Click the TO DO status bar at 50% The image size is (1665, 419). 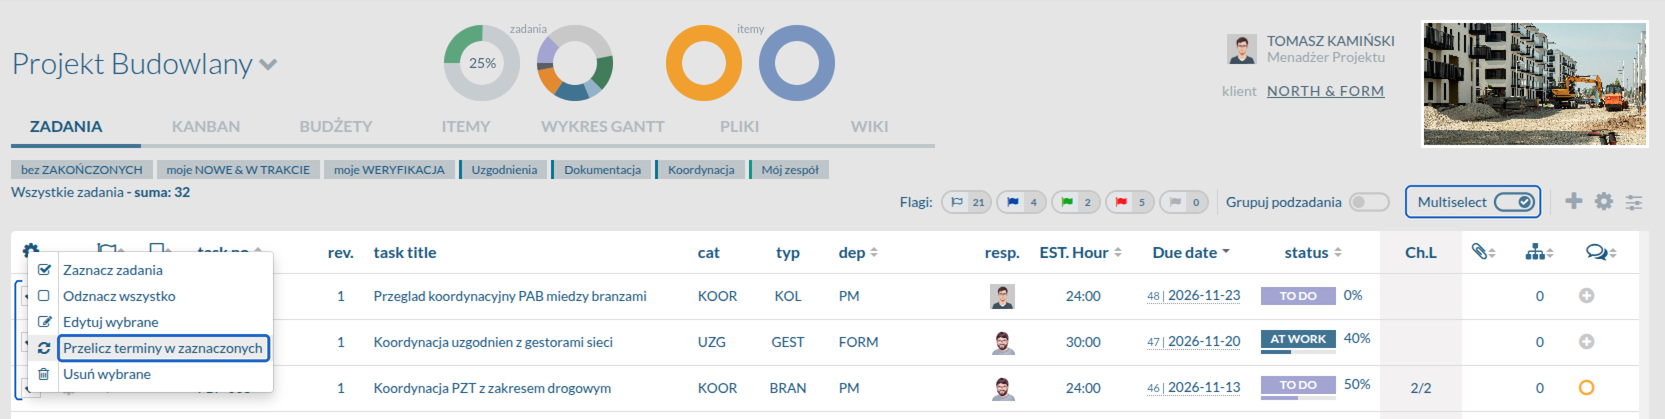[x=1298, y=387]
